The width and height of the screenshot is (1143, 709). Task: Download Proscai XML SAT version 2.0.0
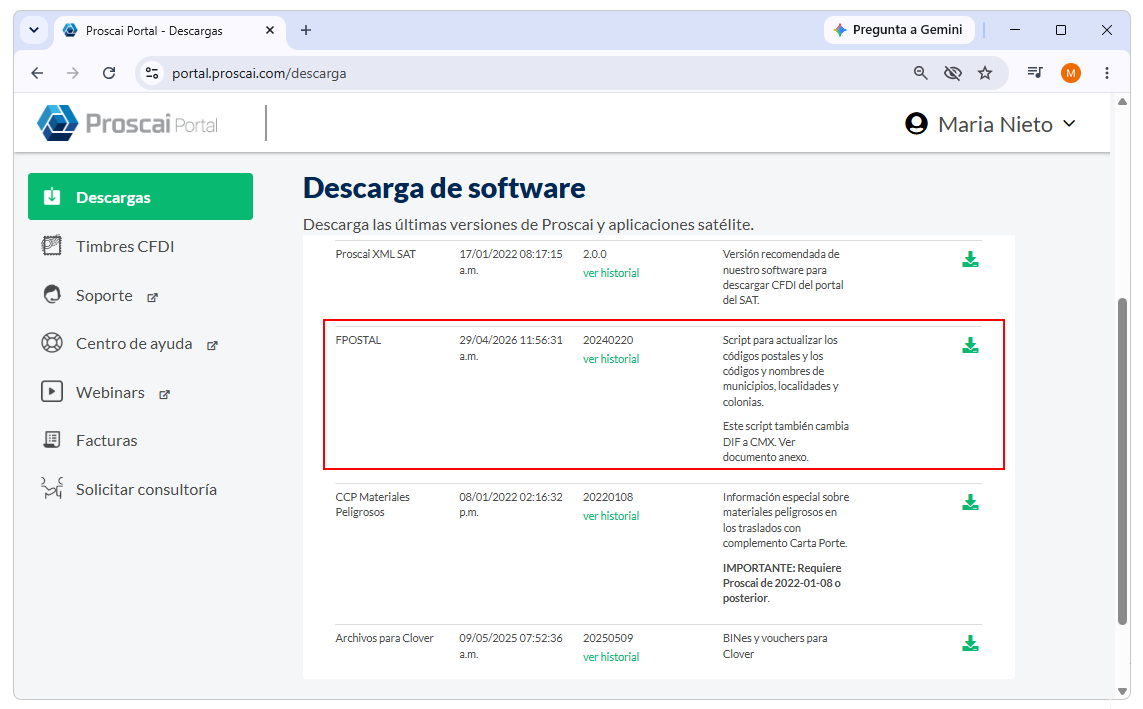coord(970,259)
